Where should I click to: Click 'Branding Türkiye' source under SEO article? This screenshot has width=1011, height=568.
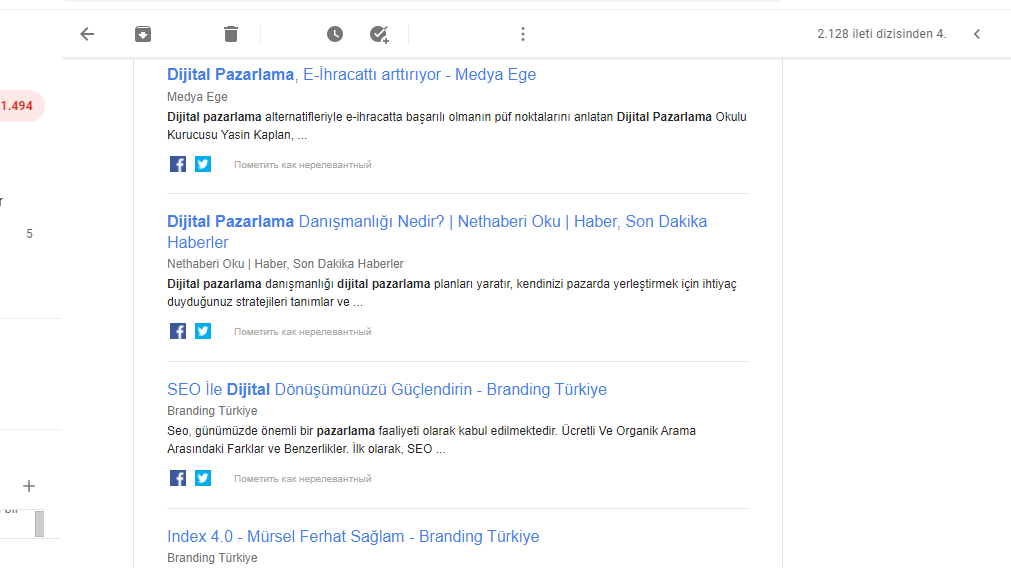point(212,411)
